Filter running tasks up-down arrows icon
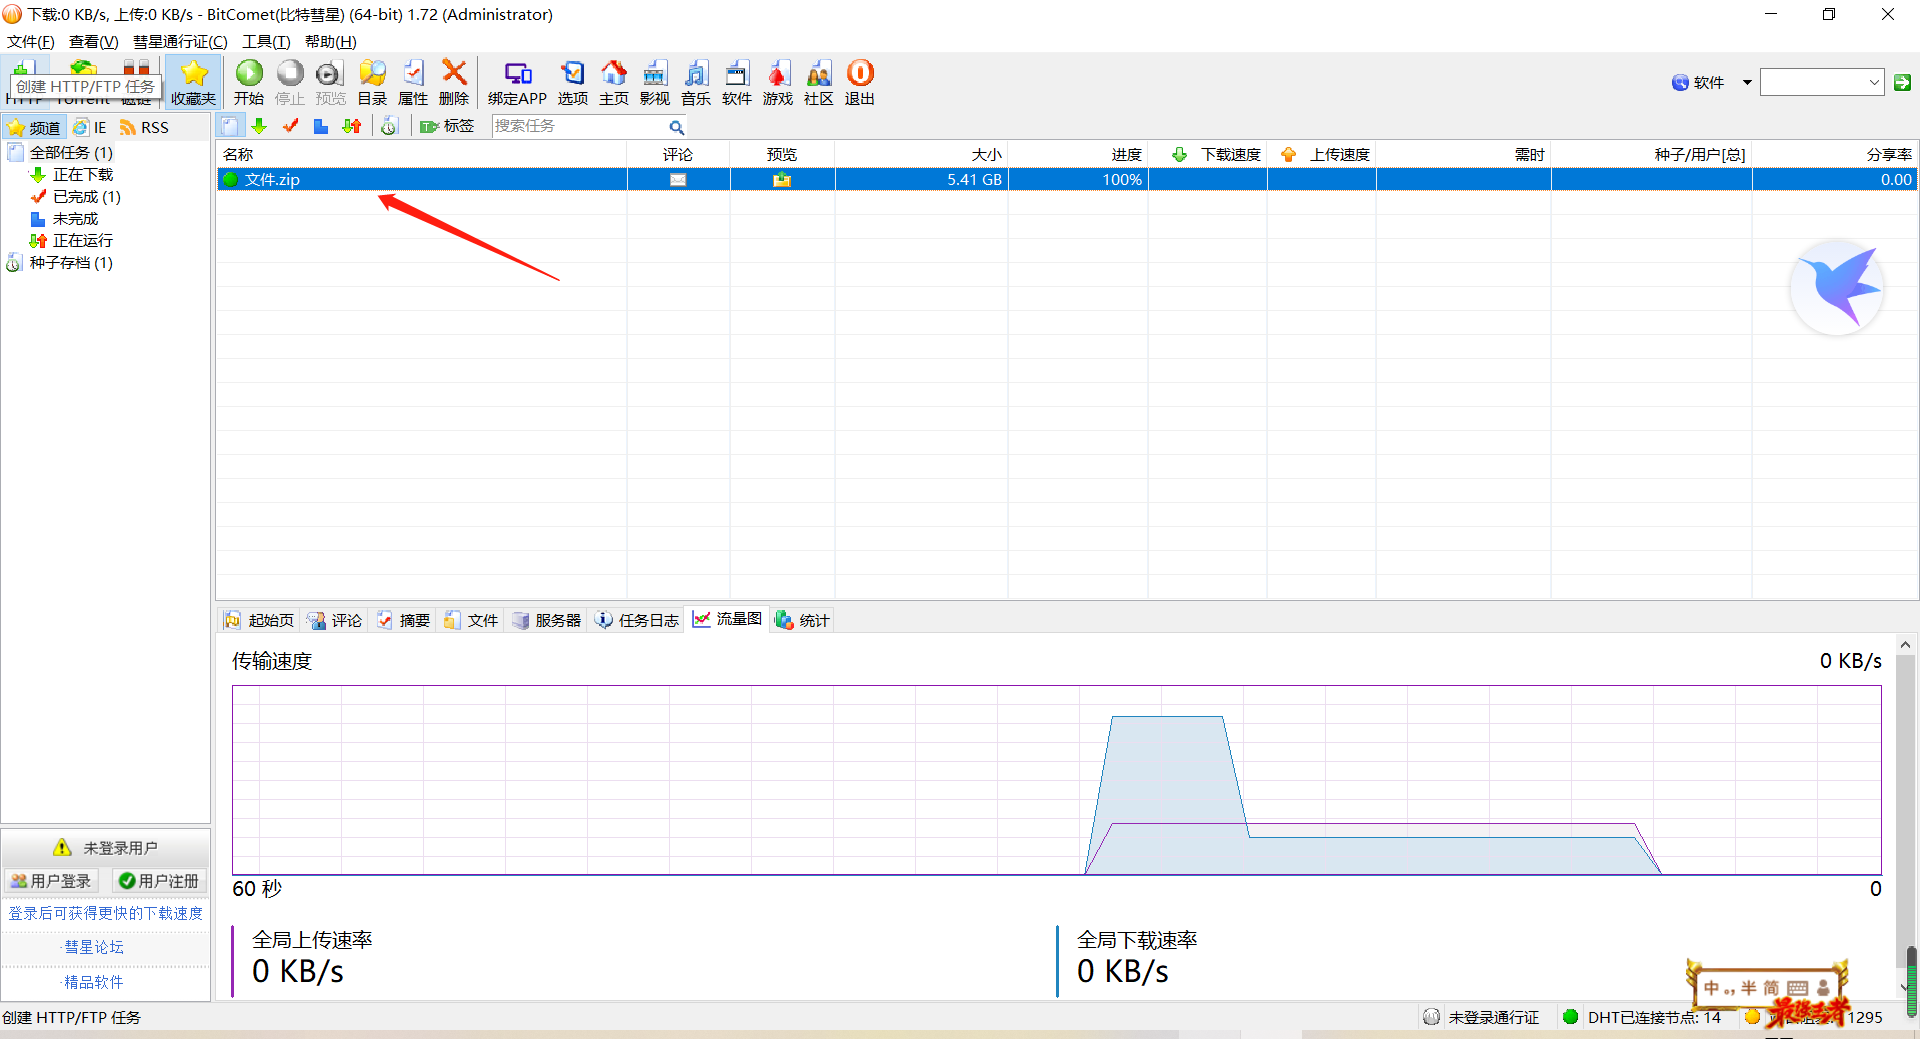 [x=352, y=126]
